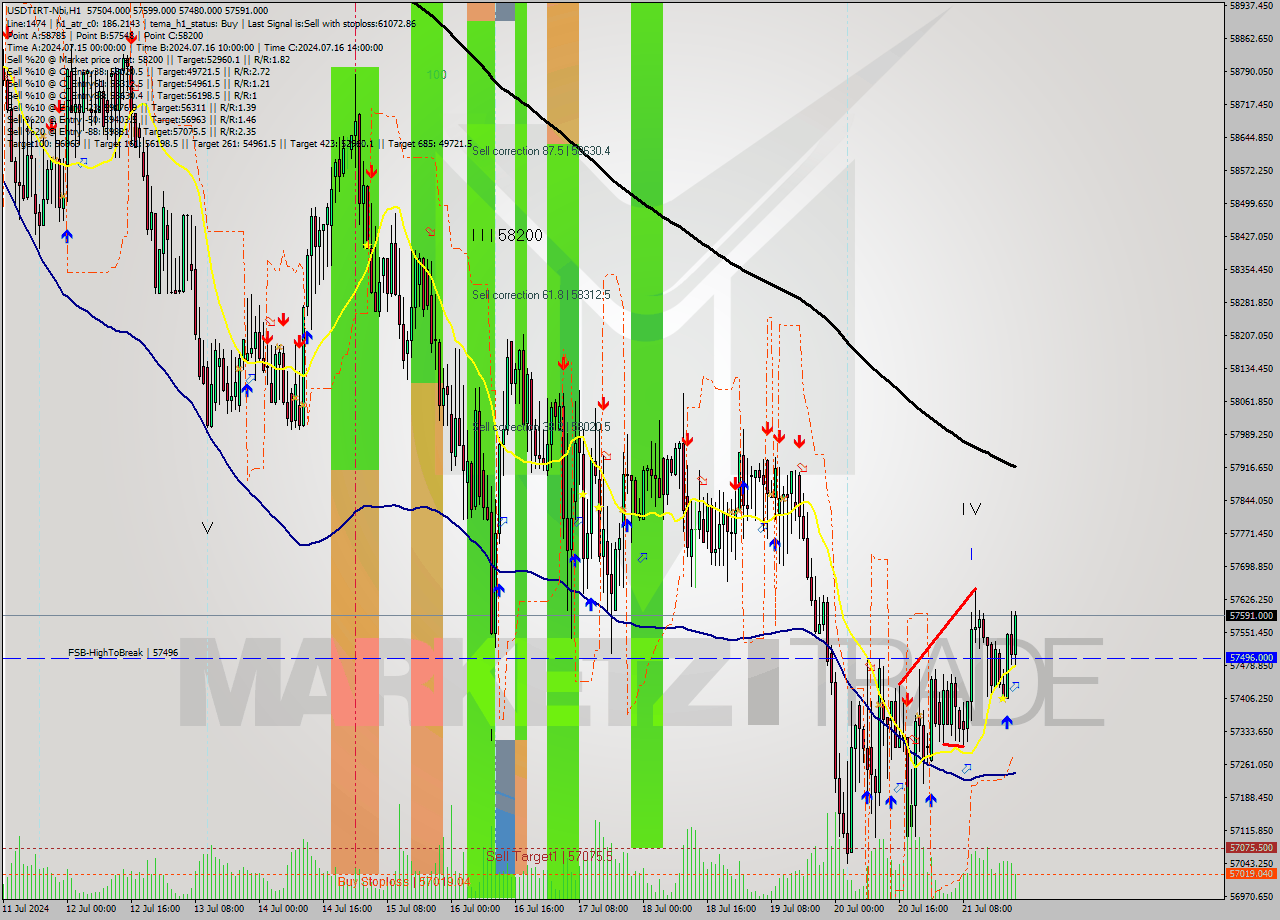
Task: Click the 'Time A:2024.07.15 00:00:00' line
Action: (x=67, y=47)
